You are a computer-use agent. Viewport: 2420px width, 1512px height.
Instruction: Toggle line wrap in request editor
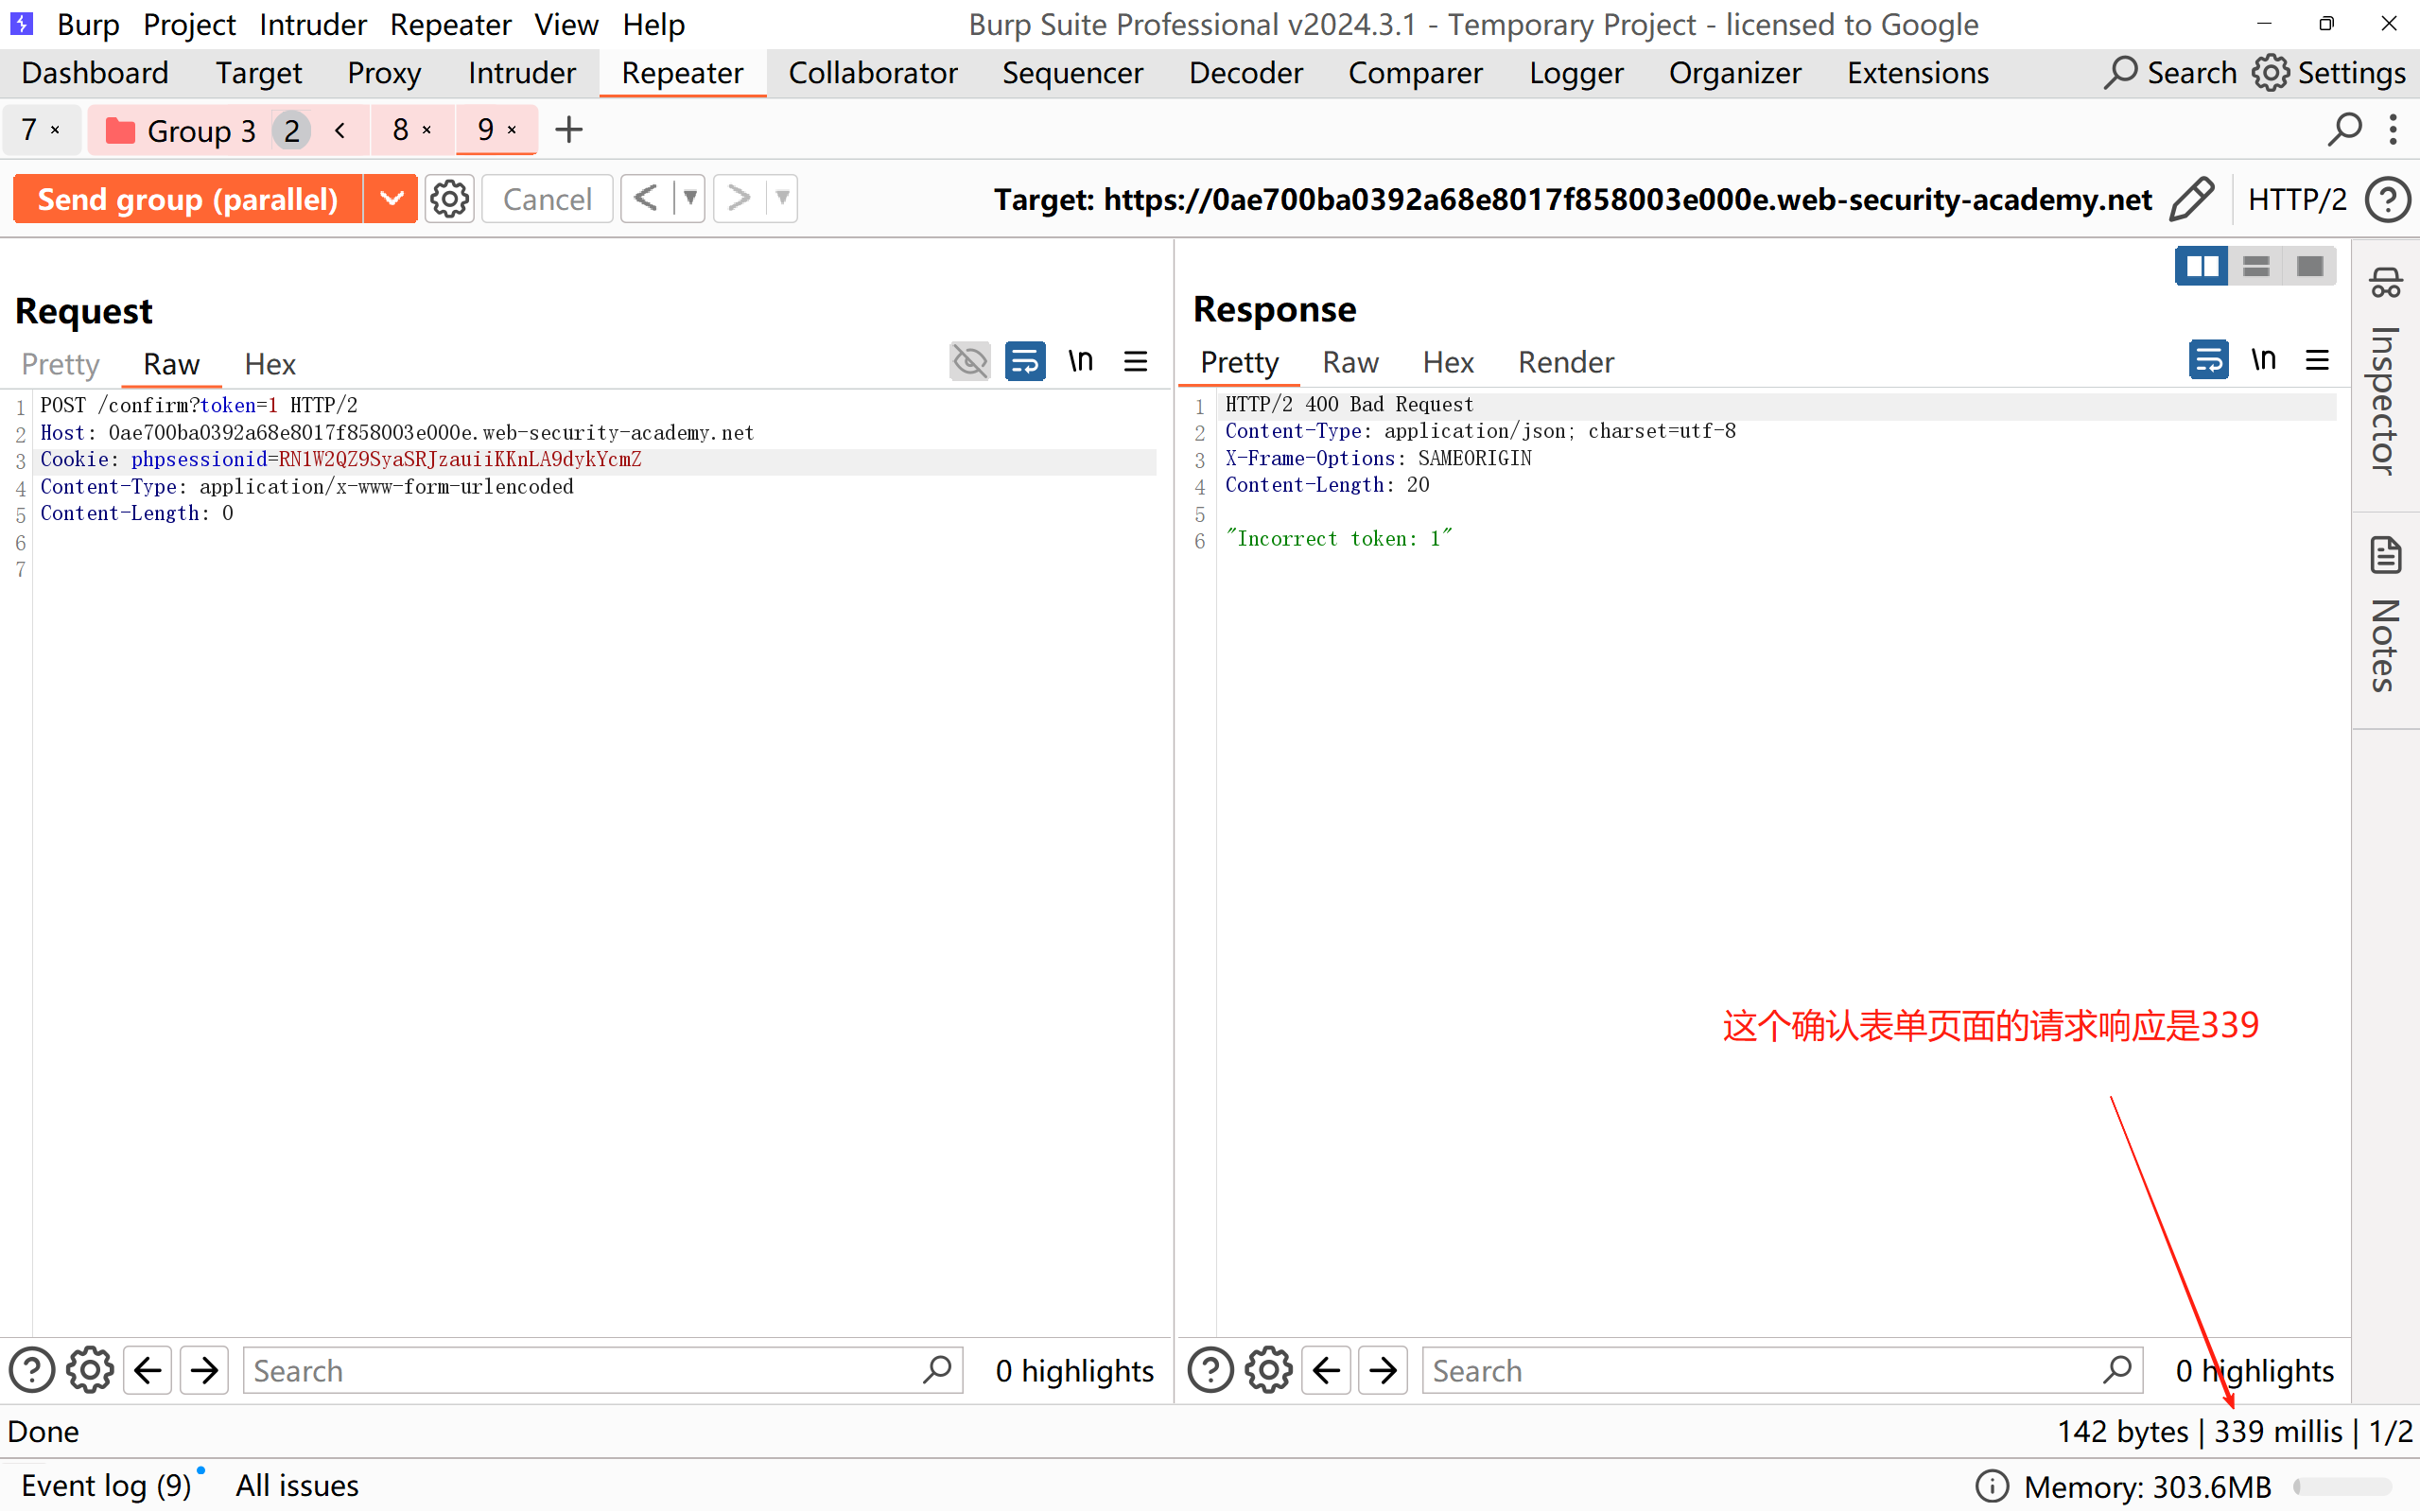pos(1025,362)
